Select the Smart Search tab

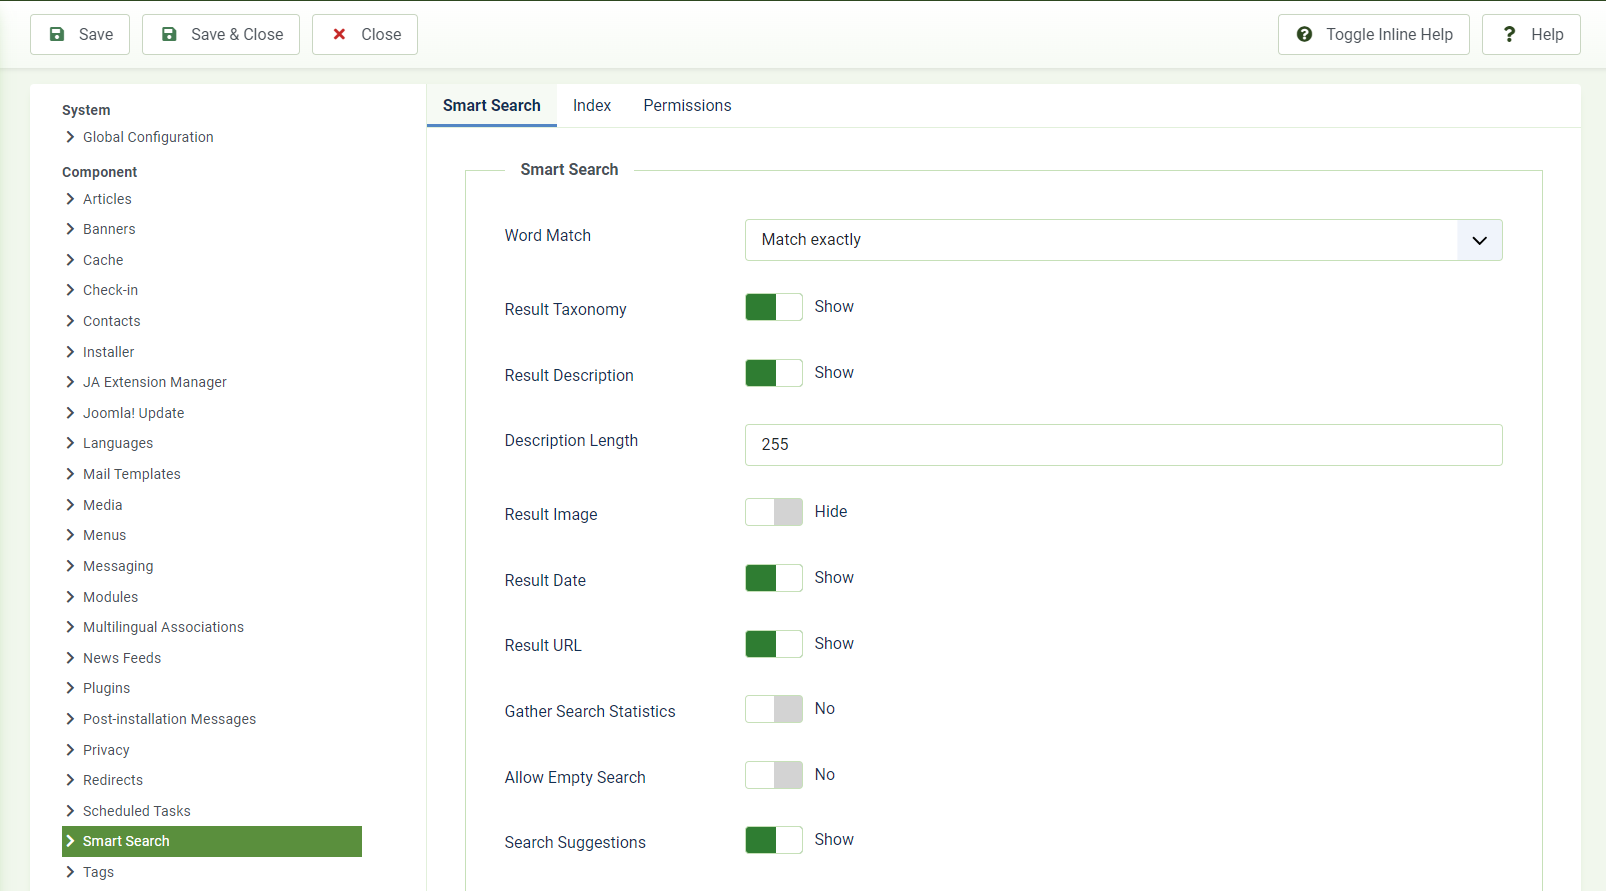click(x=492, y=105)
